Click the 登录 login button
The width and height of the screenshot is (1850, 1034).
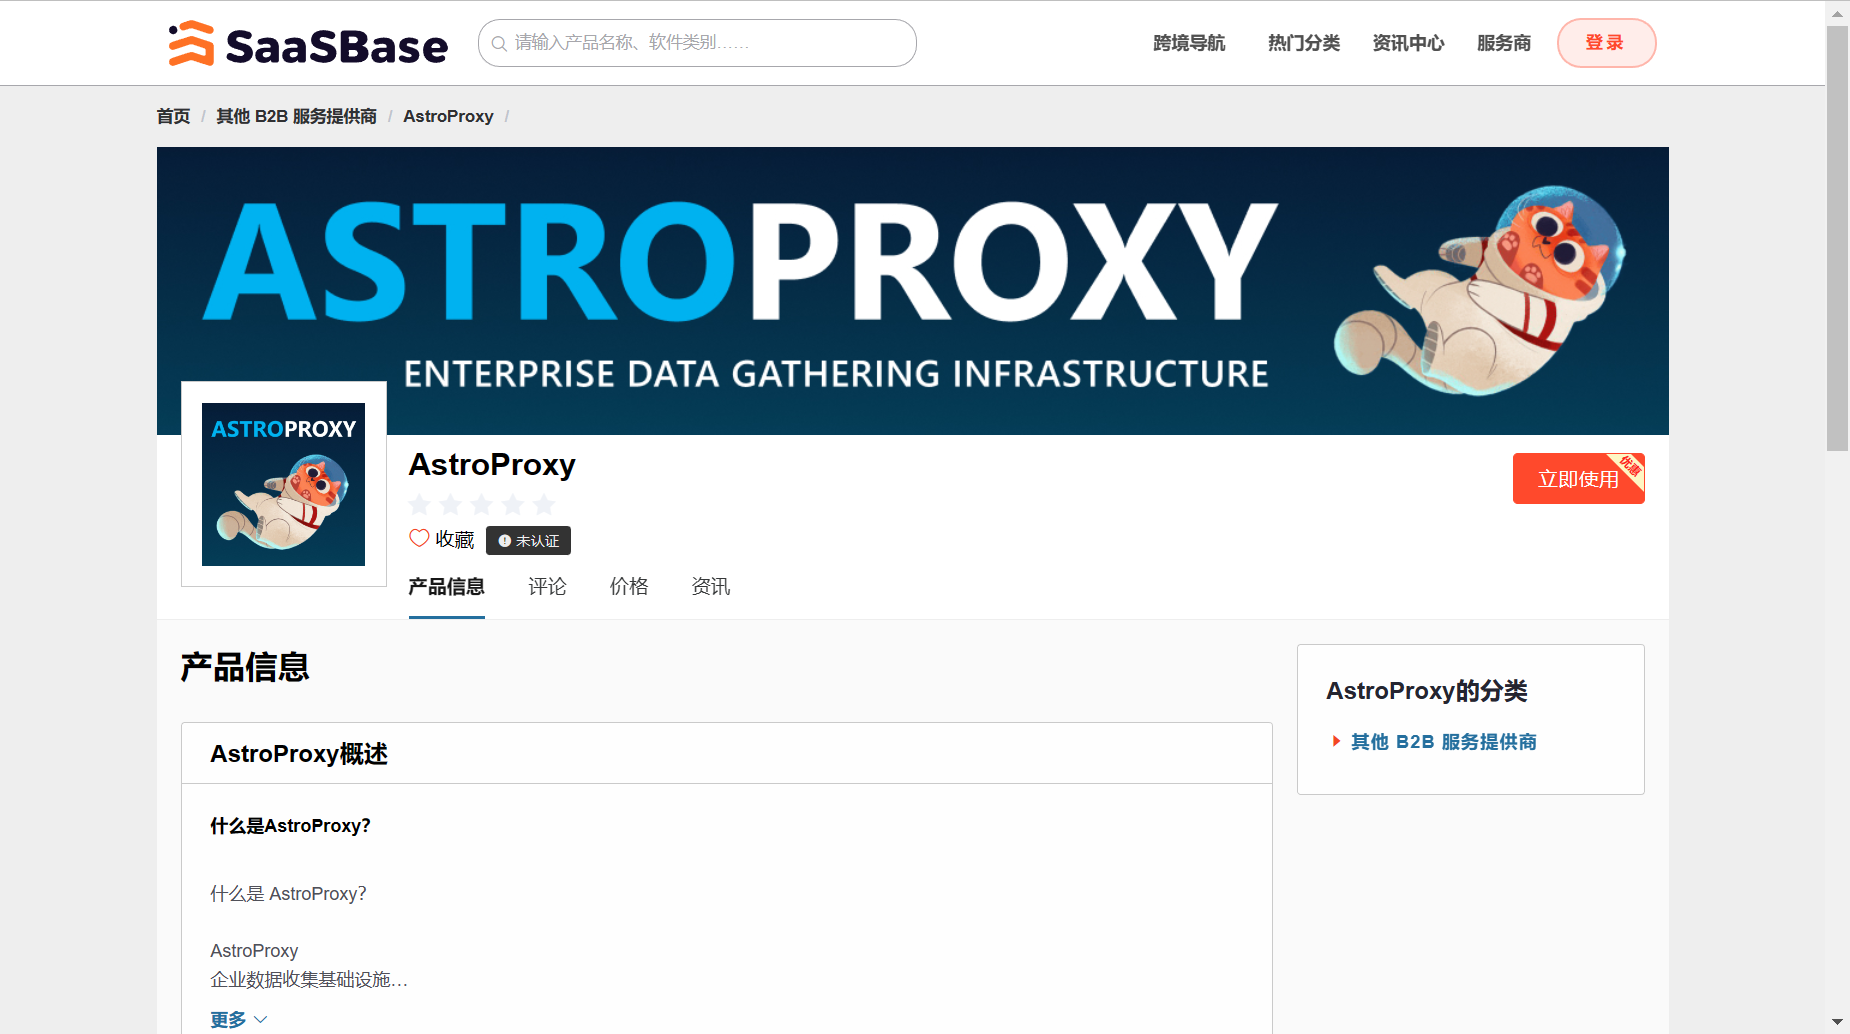[x=1606, y=43]
